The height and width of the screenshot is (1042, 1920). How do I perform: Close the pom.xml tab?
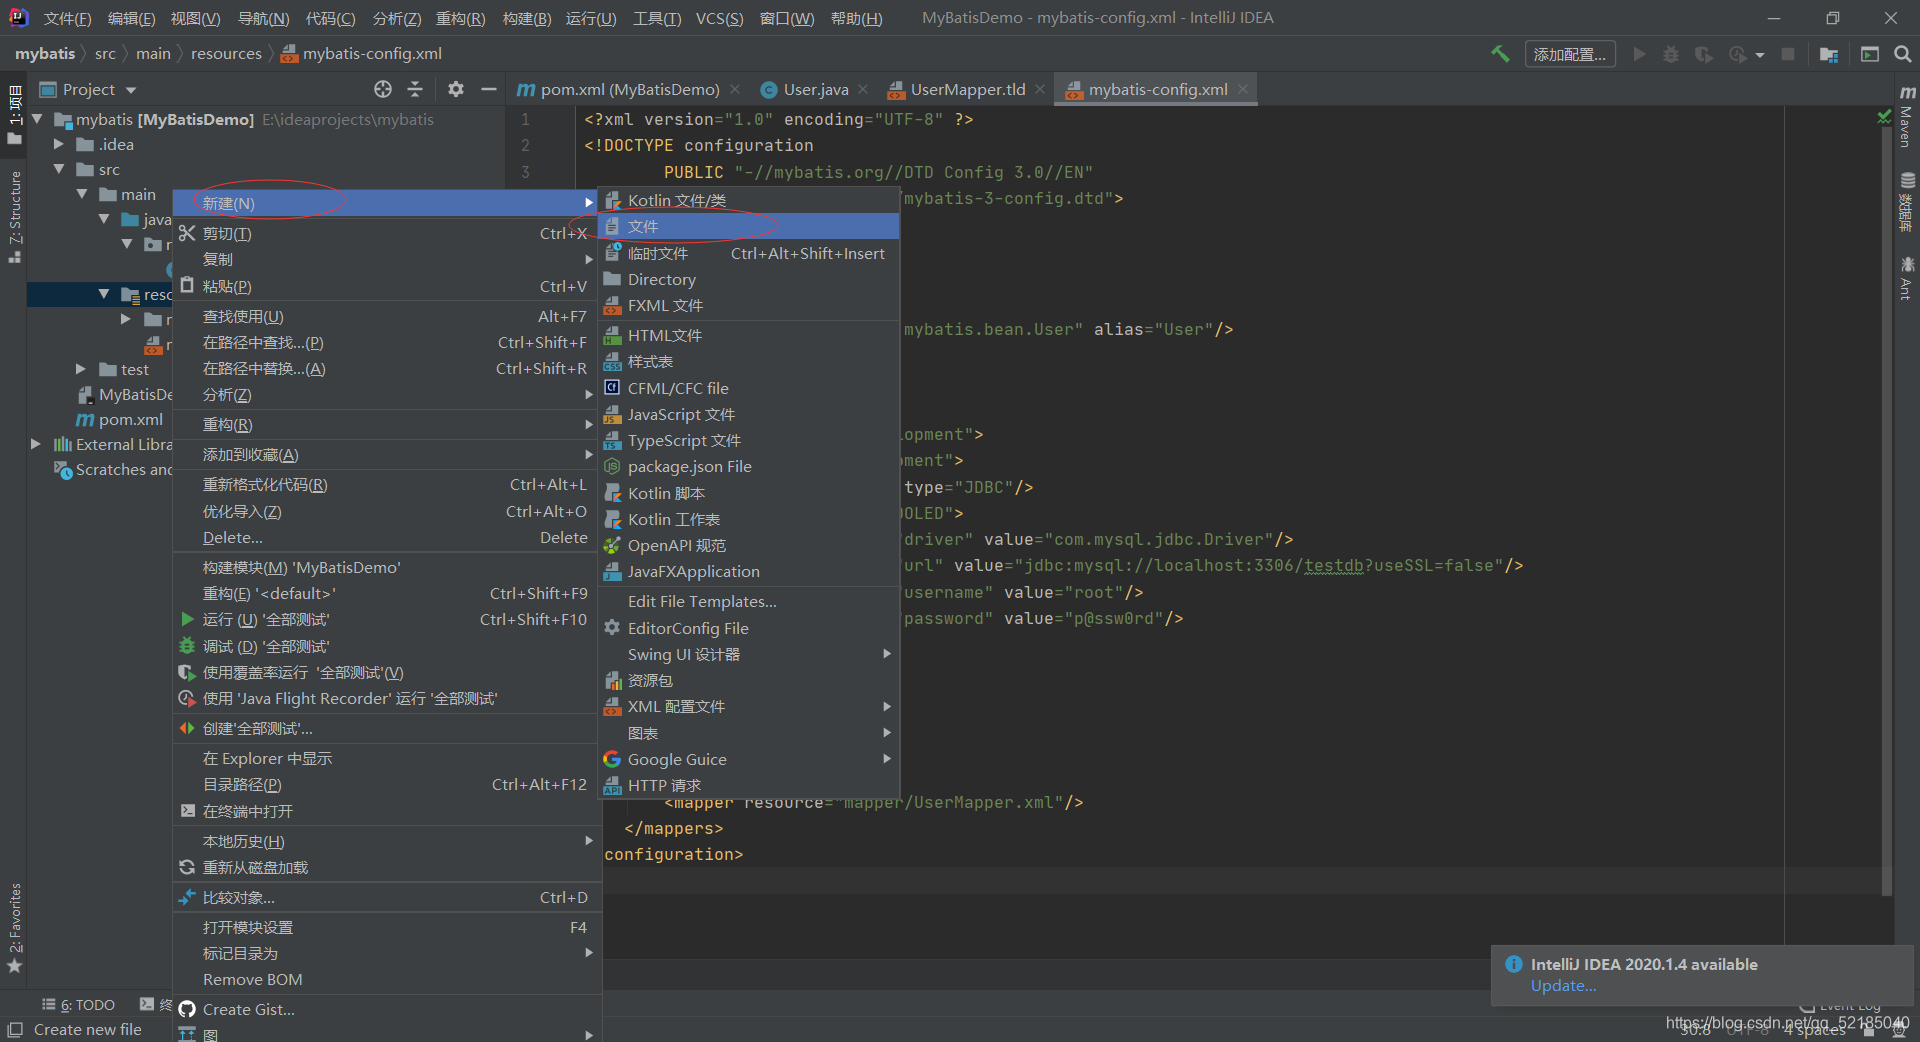click(x=735, y=89)
